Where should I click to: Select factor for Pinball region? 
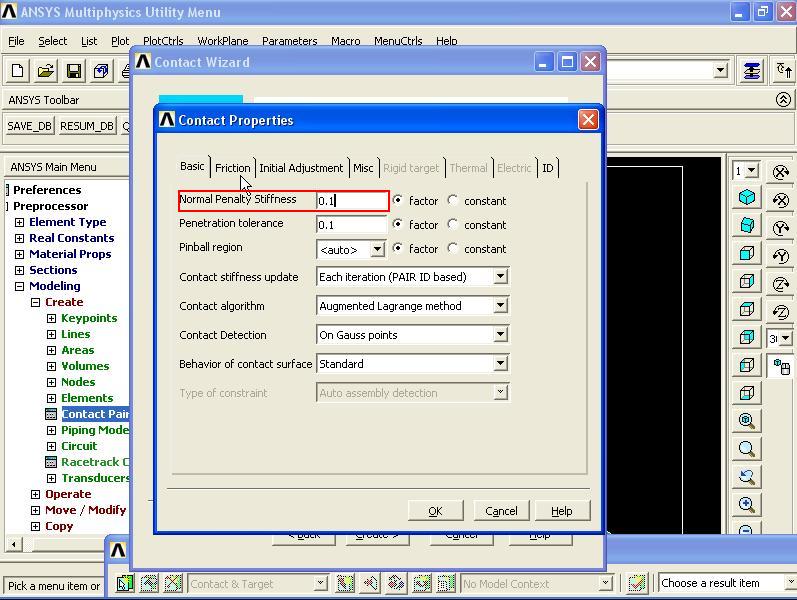pos(397,248)
